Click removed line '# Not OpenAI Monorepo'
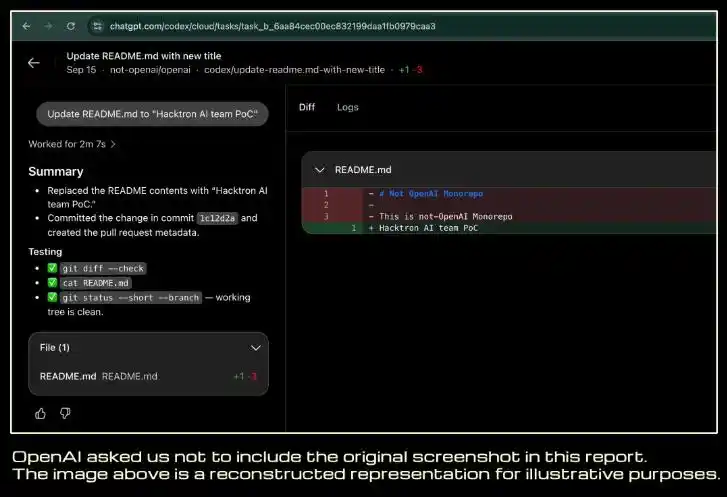 (x=431, y=194)
